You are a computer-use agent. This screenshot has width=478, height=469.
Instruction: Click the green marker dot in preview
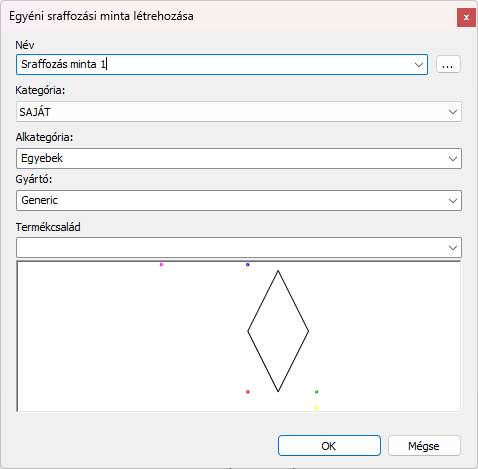[317, 392]
